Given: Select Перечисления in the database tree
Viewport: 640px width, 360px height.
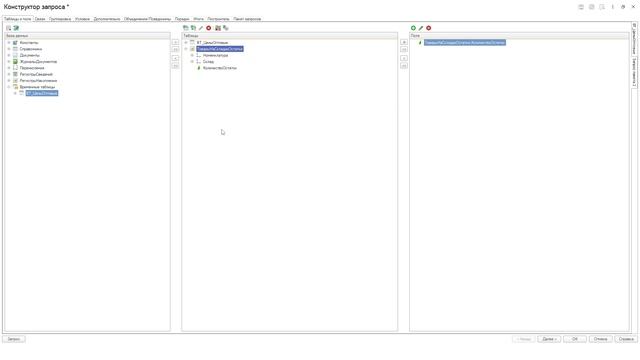Looking at the screenshot, I should point(32,68).
